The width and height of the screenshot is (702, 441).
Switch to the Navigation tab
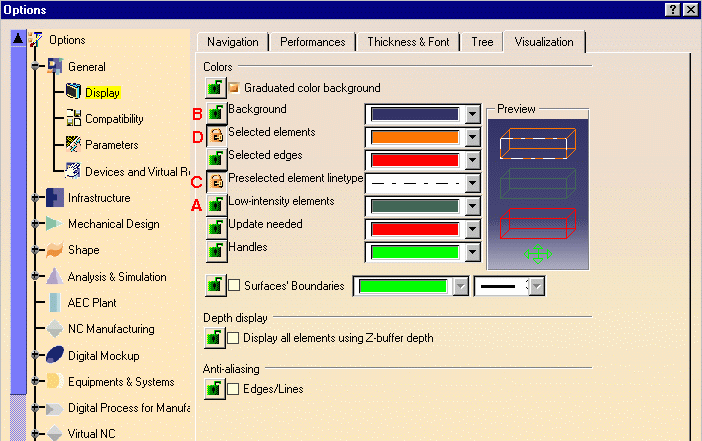coord(232,42)
